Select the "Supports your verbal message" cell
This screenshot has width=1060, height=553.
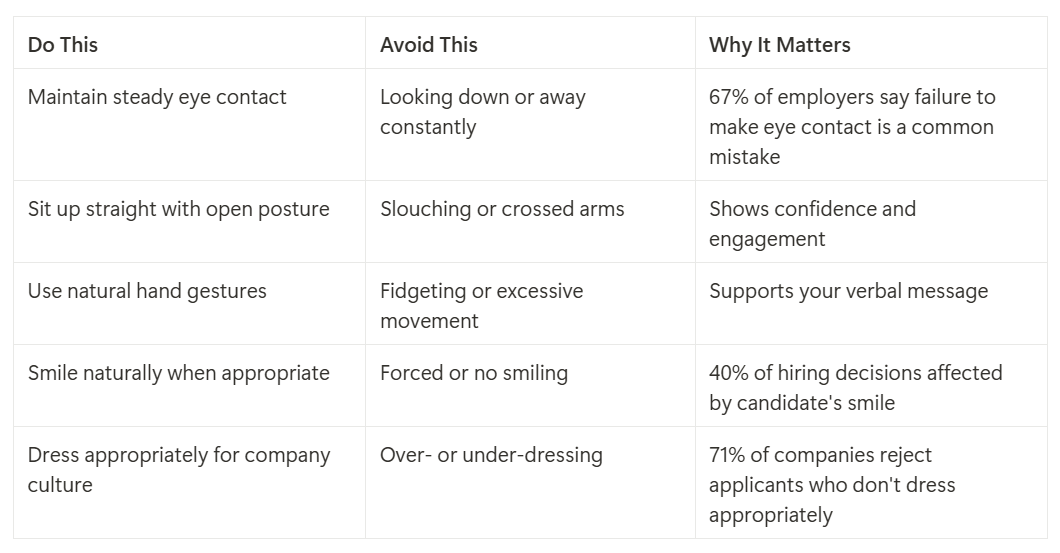pos(848,291)
